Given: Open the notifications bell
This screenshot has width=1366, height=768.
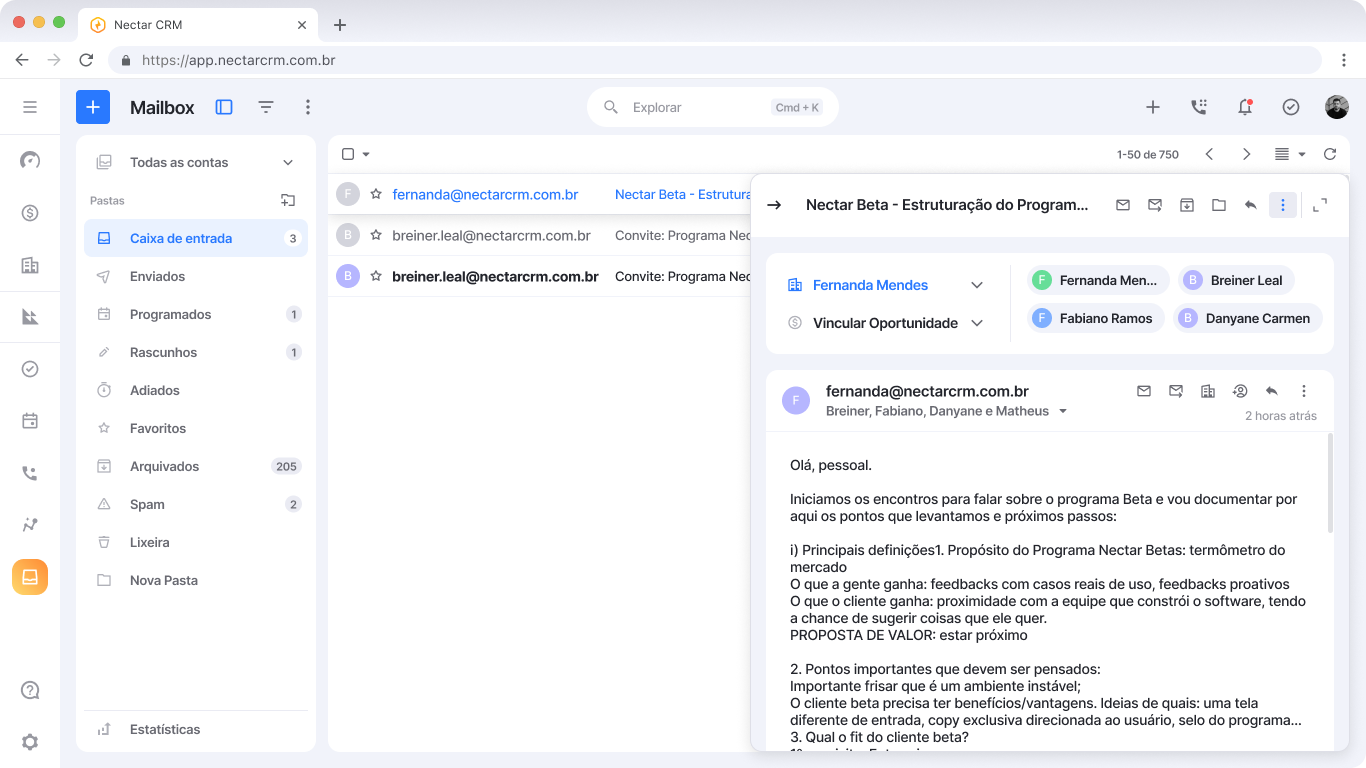Looking at the screenshot, I should click(x=1245, y=107).
